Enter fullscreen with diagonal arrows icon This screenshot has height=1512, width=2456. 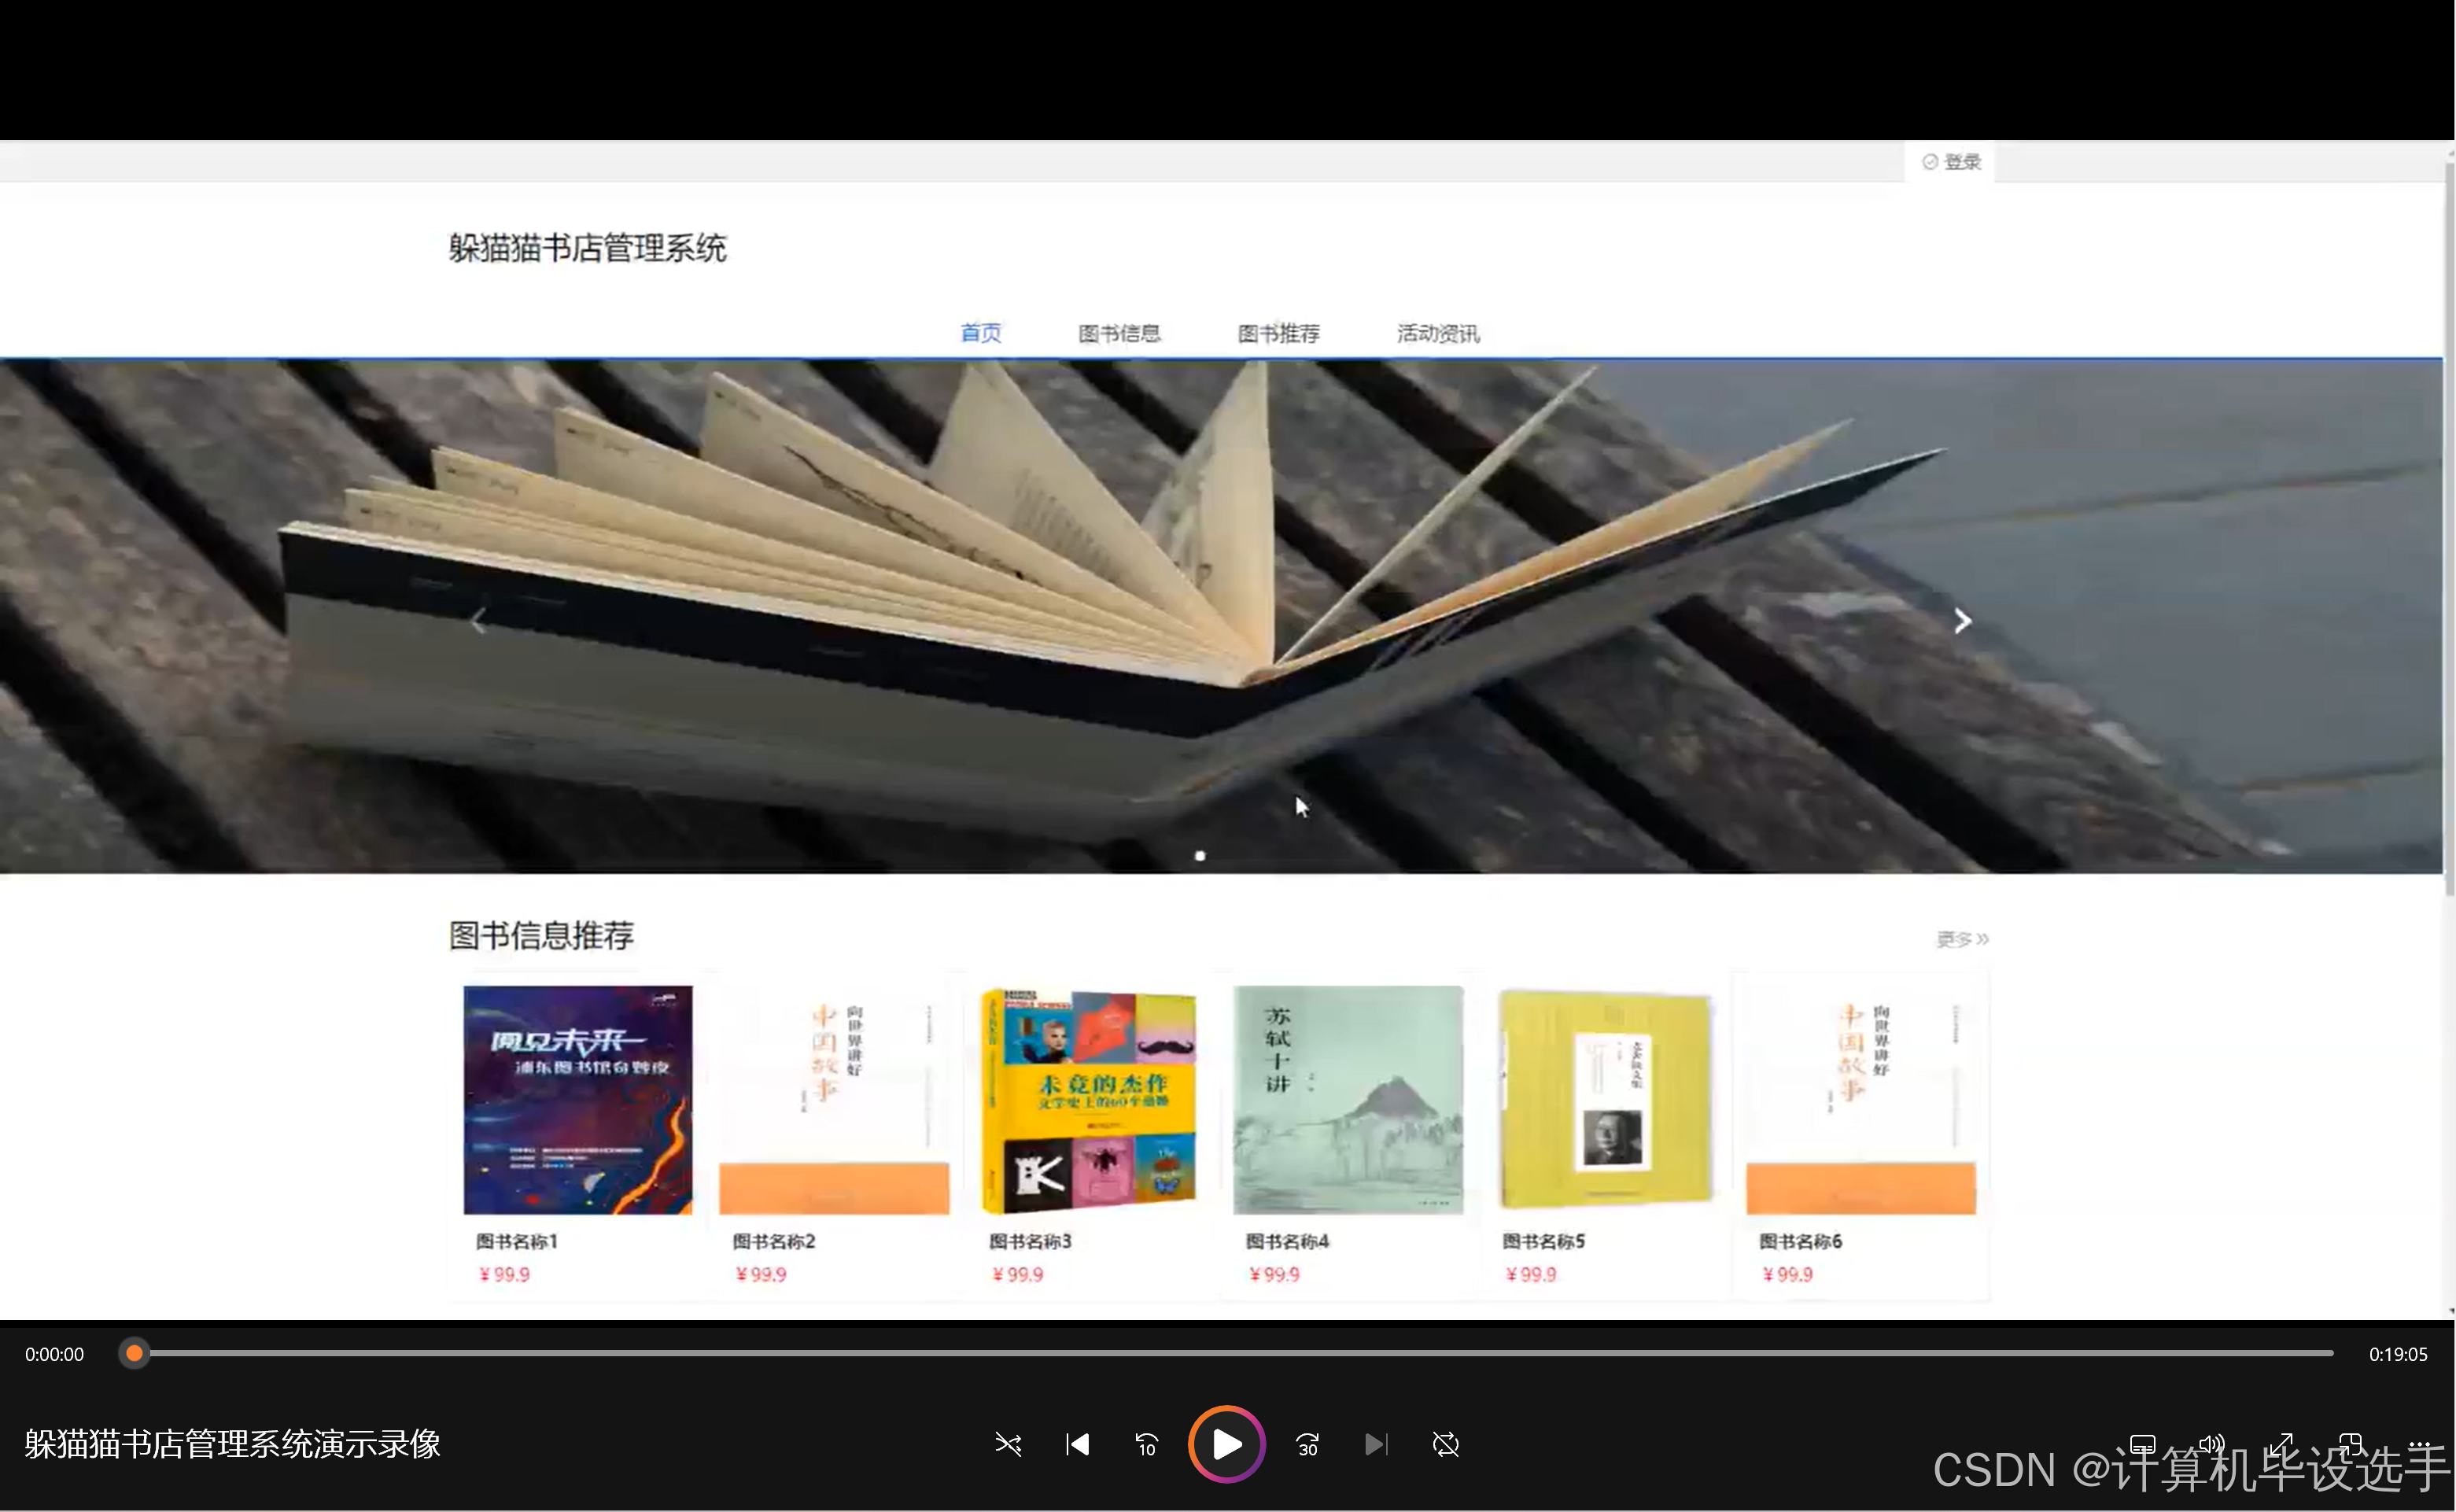pos(2281,1444)
